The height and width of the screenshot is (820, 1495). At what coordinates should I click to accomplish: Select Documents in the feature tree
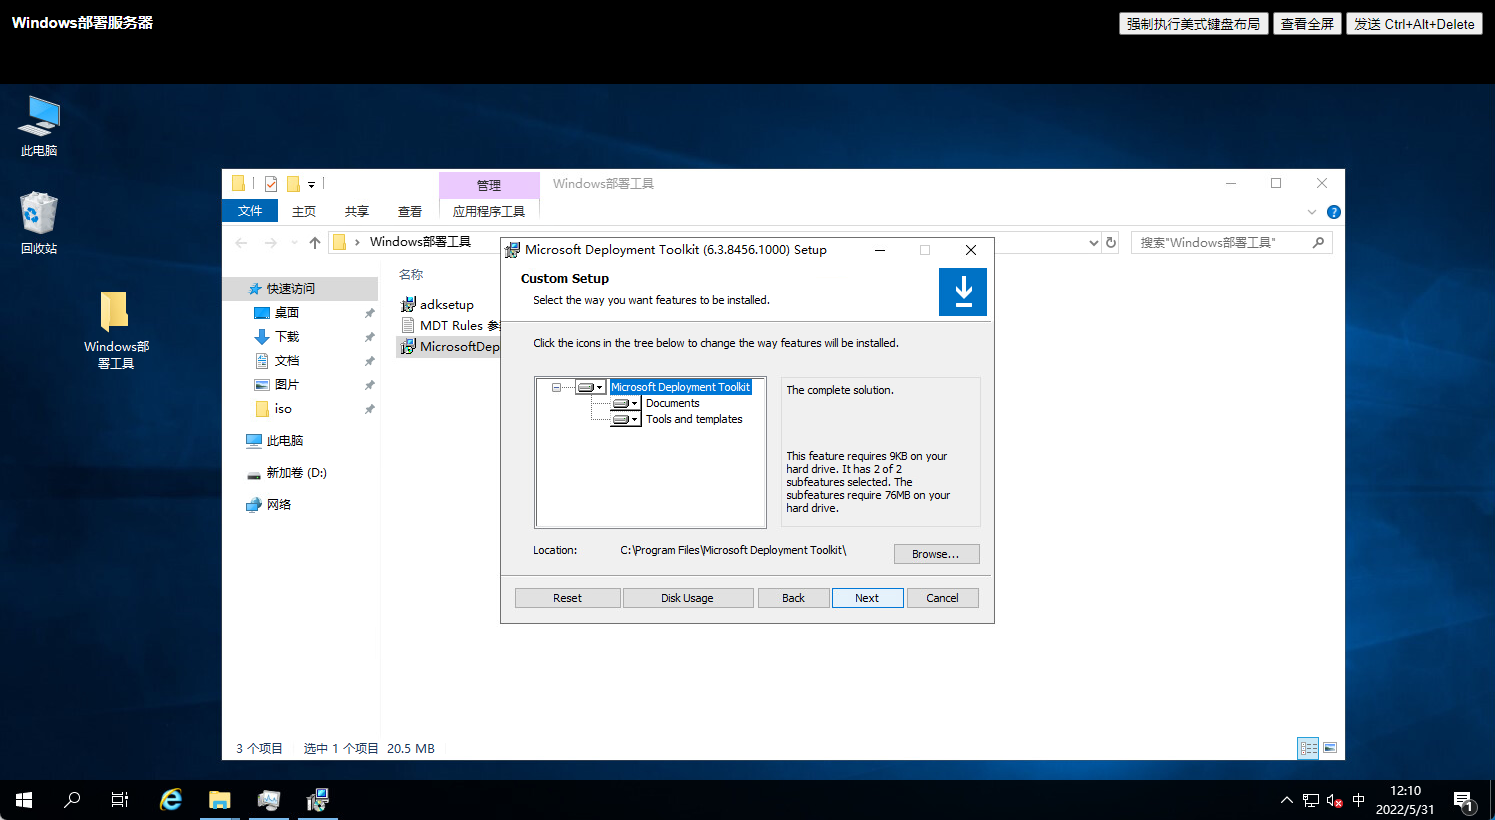tap(672, 403)
